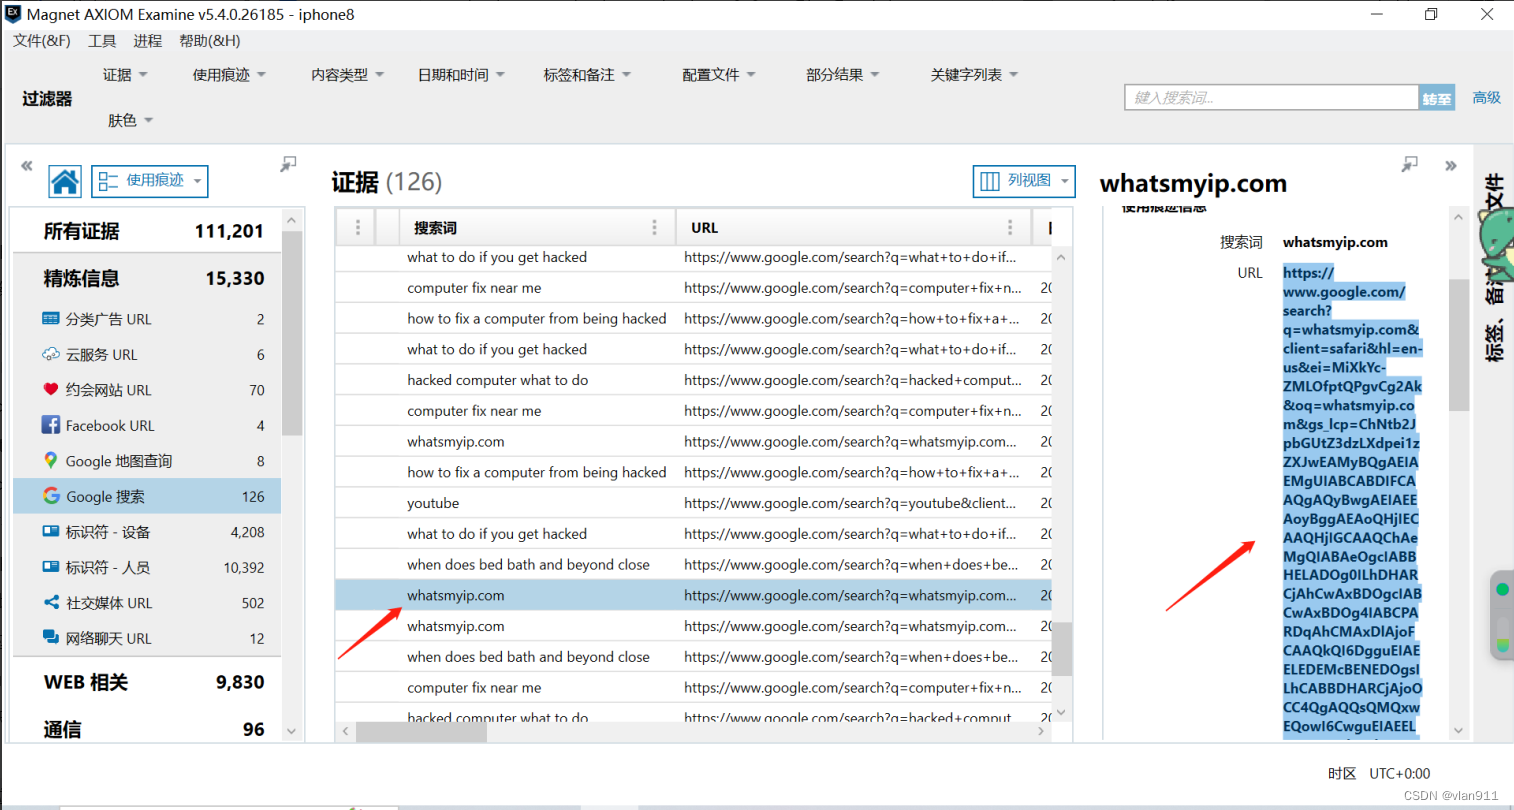Open the File menu
The image size is (1514, 810).
(42, 41)
